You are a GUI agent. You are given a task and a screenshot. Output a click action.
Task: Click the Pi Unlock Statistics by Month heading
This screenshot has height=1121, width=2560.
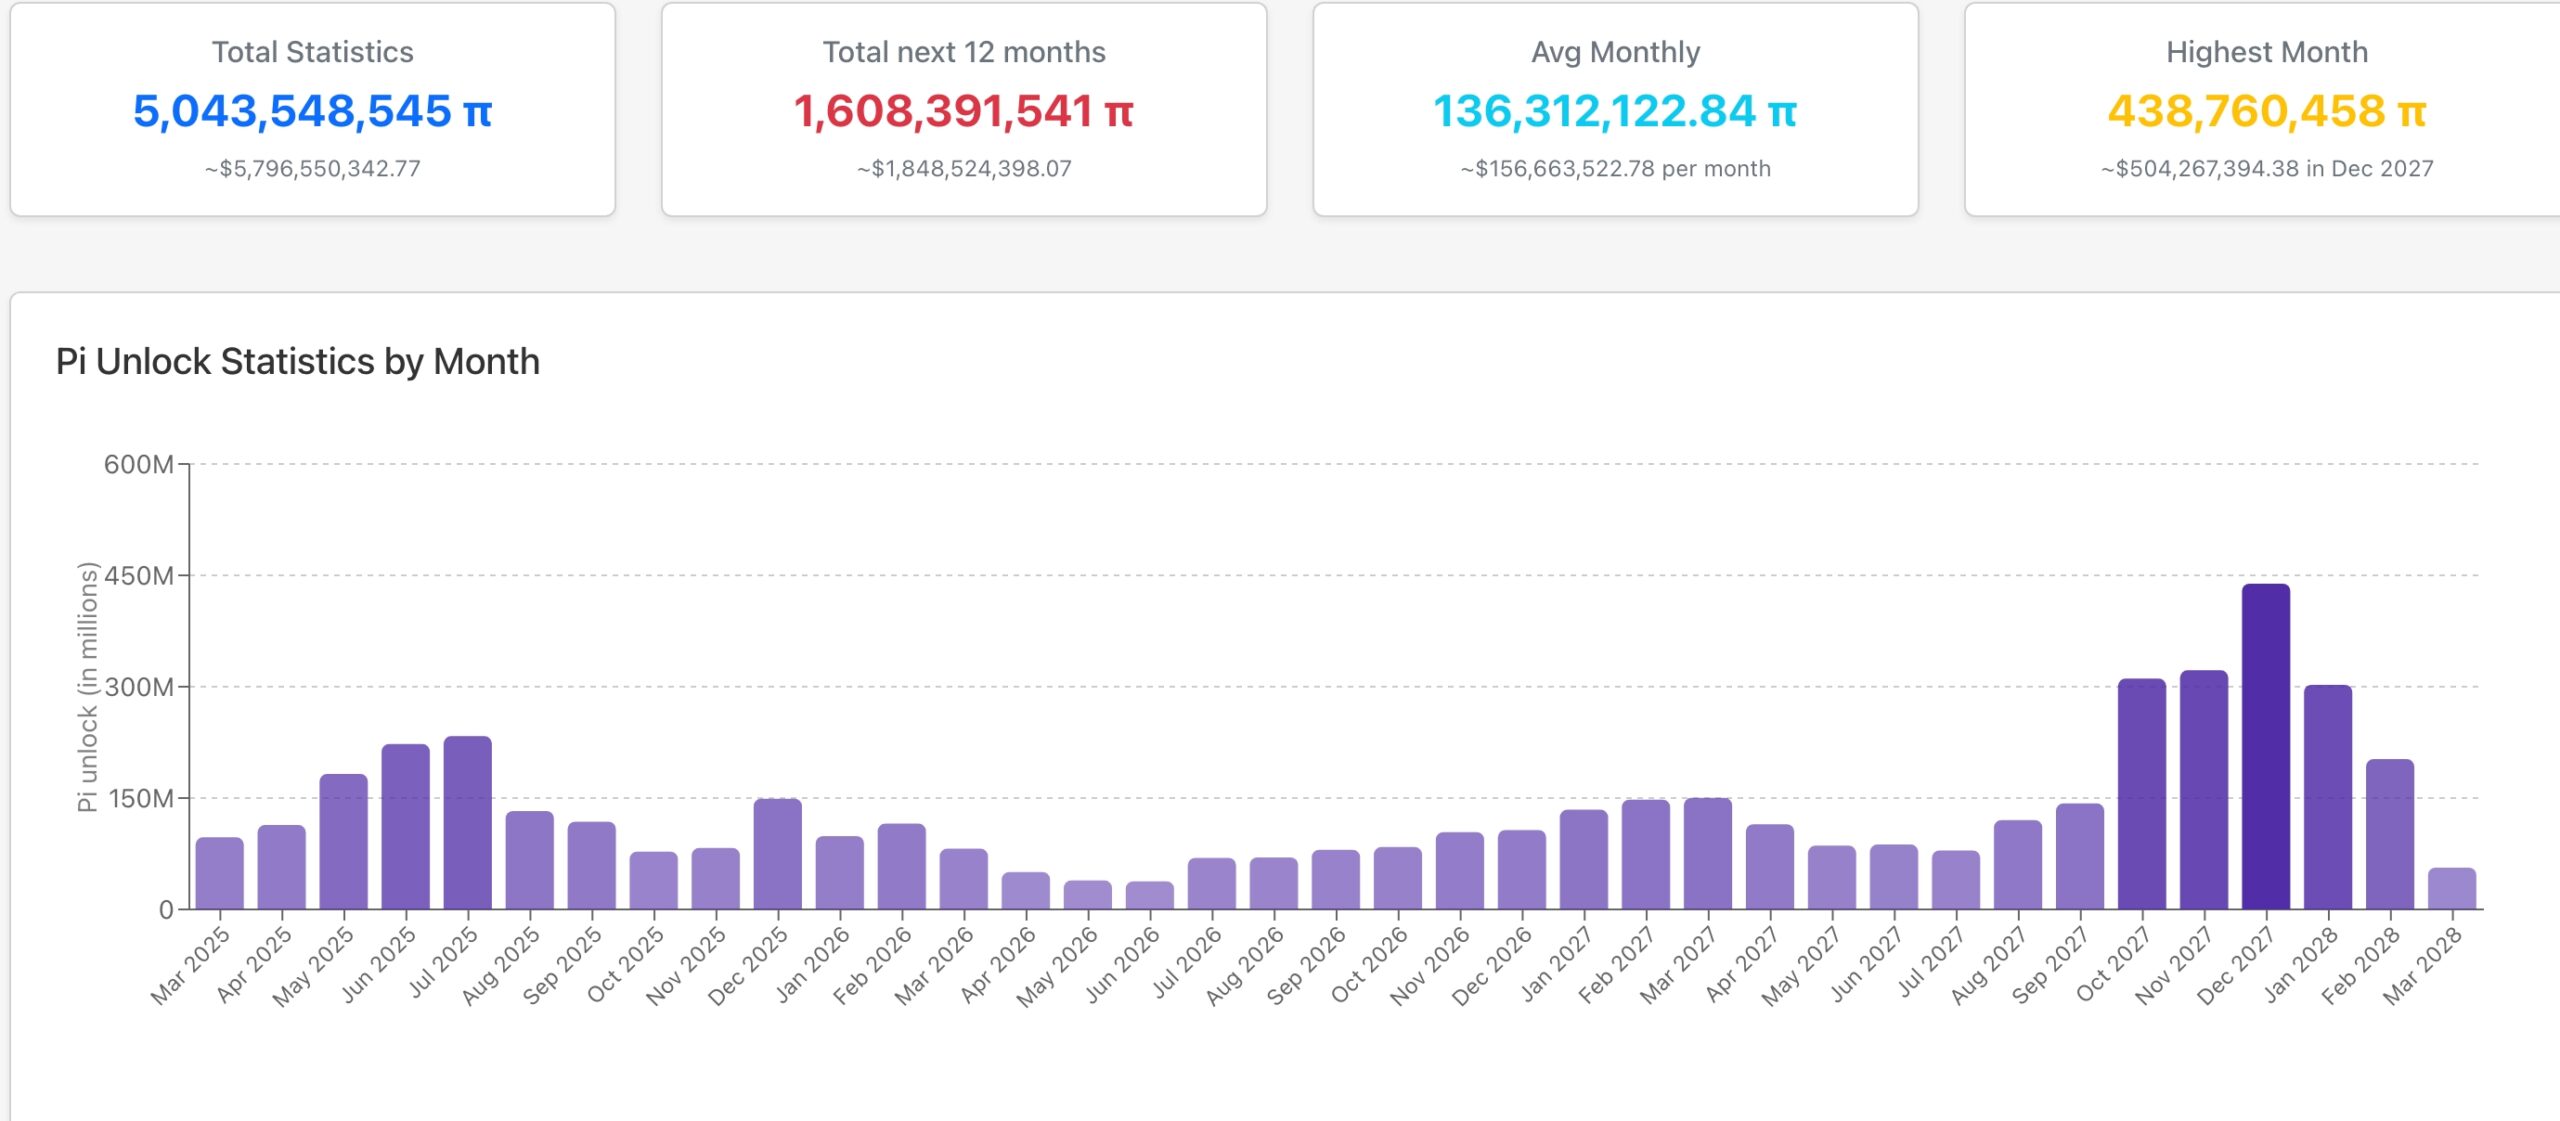click(297, 361)
